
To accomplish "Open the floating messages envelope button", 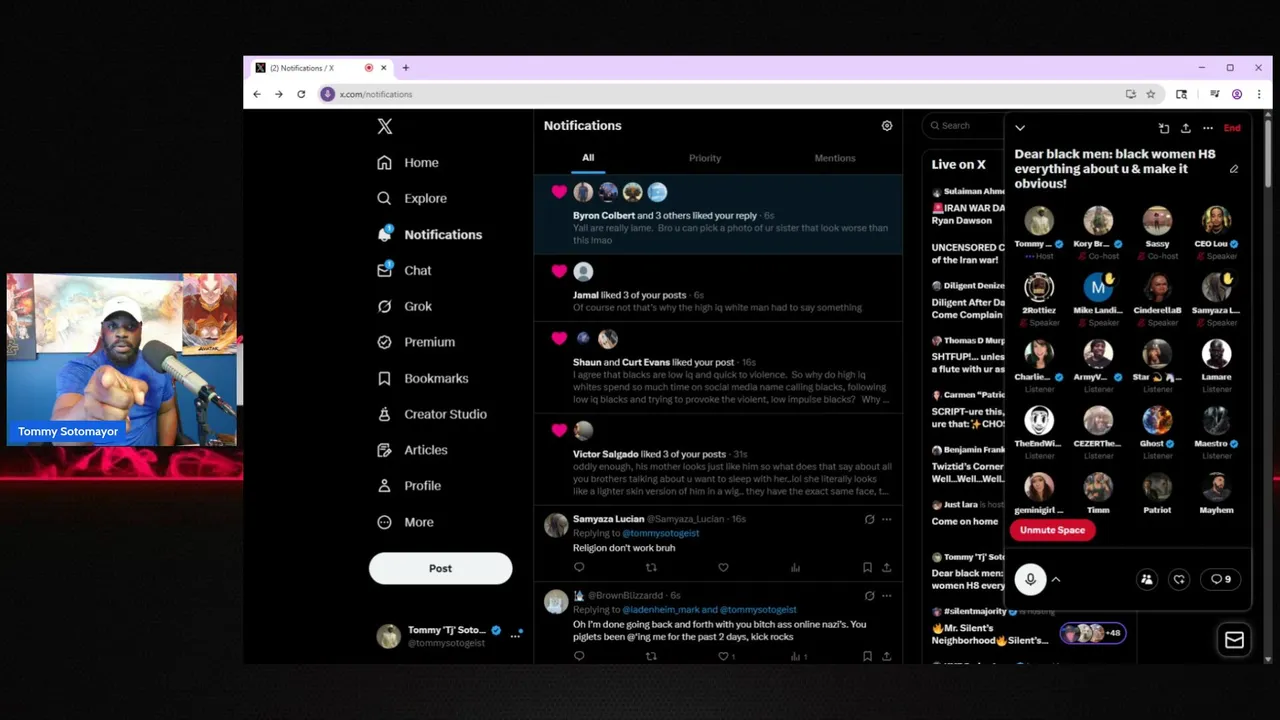I will pos(1234,640).
